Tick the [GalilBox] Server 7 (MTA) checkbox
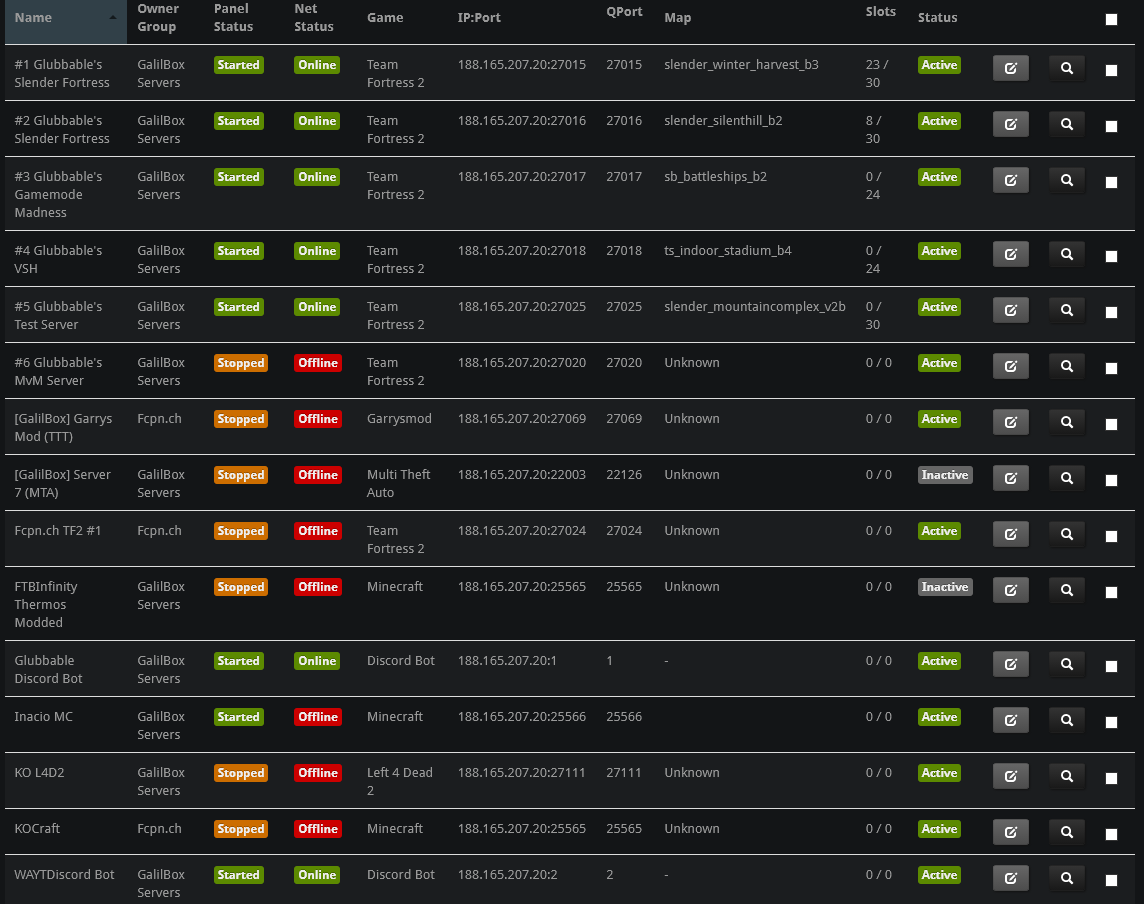Screen dimensions: 1144x904 click(1111, 480)
